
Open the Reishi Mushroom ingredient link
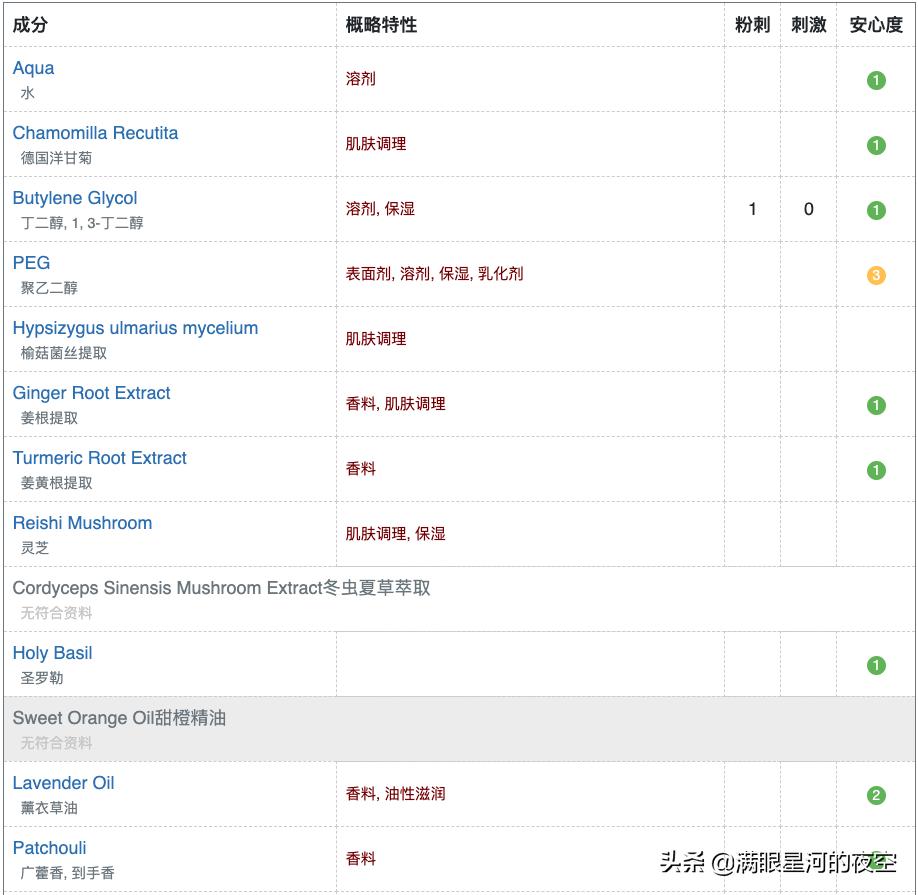[82, 523]
